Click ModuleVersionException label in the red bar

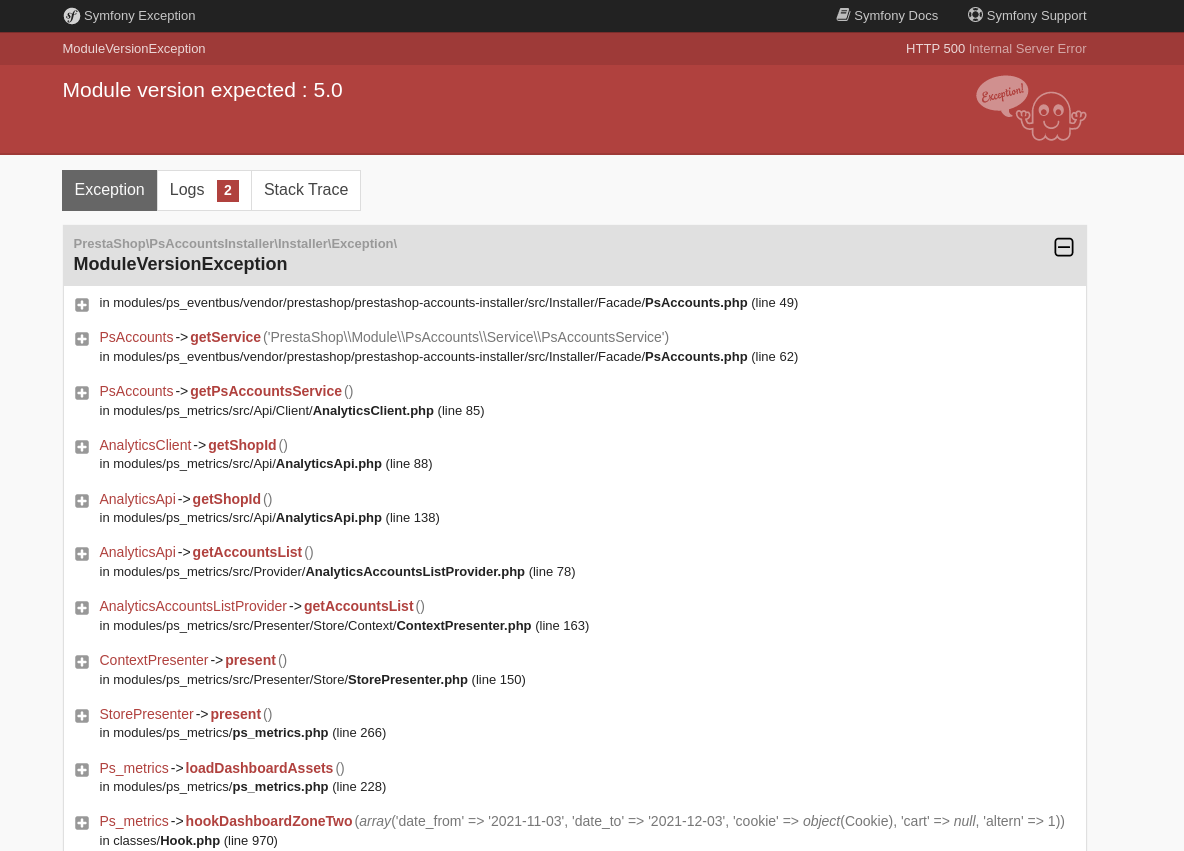(x=134, y=49)
